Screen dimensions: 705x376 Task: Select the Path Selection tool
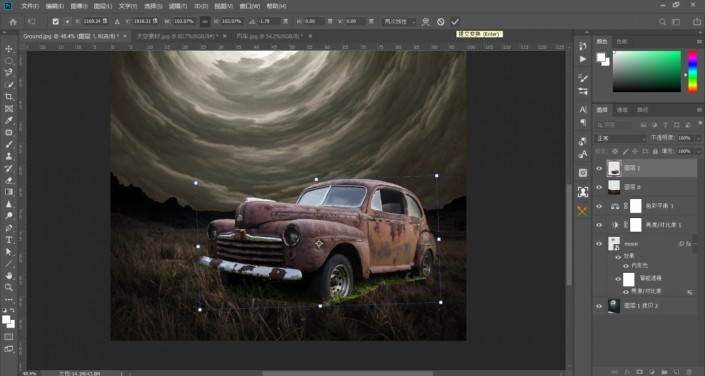tap(9, 252)
